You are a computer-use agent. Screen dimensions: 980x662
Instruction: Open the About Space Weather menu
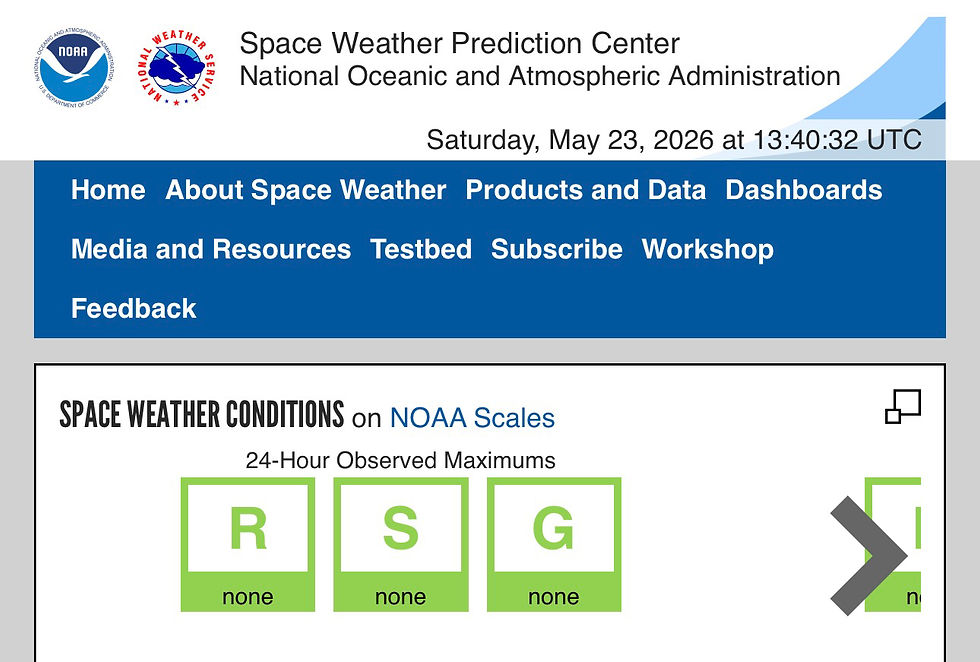click(306, 189)
